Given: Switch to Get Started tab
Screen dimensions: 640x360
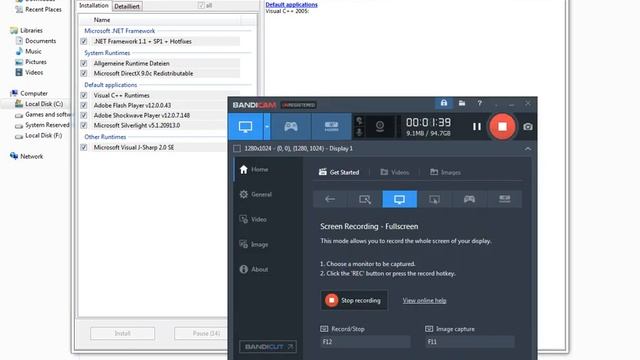Looking at the screenshot, I should [x=339, y=172].
